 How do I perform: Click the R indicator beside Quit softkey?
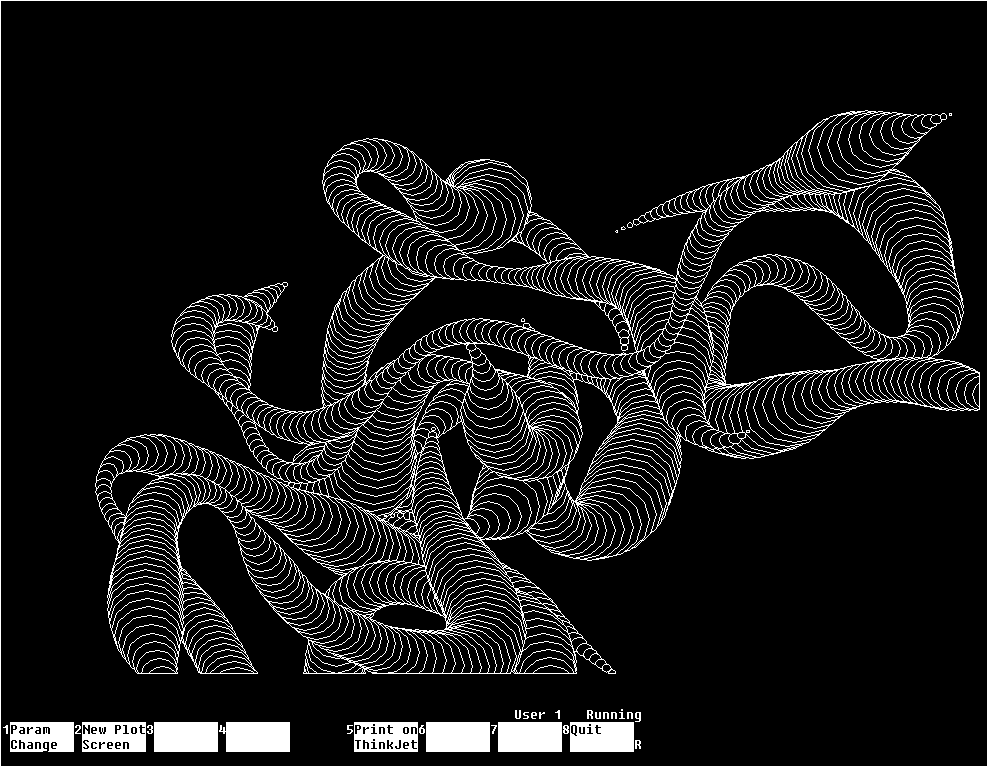click(638, 745)
